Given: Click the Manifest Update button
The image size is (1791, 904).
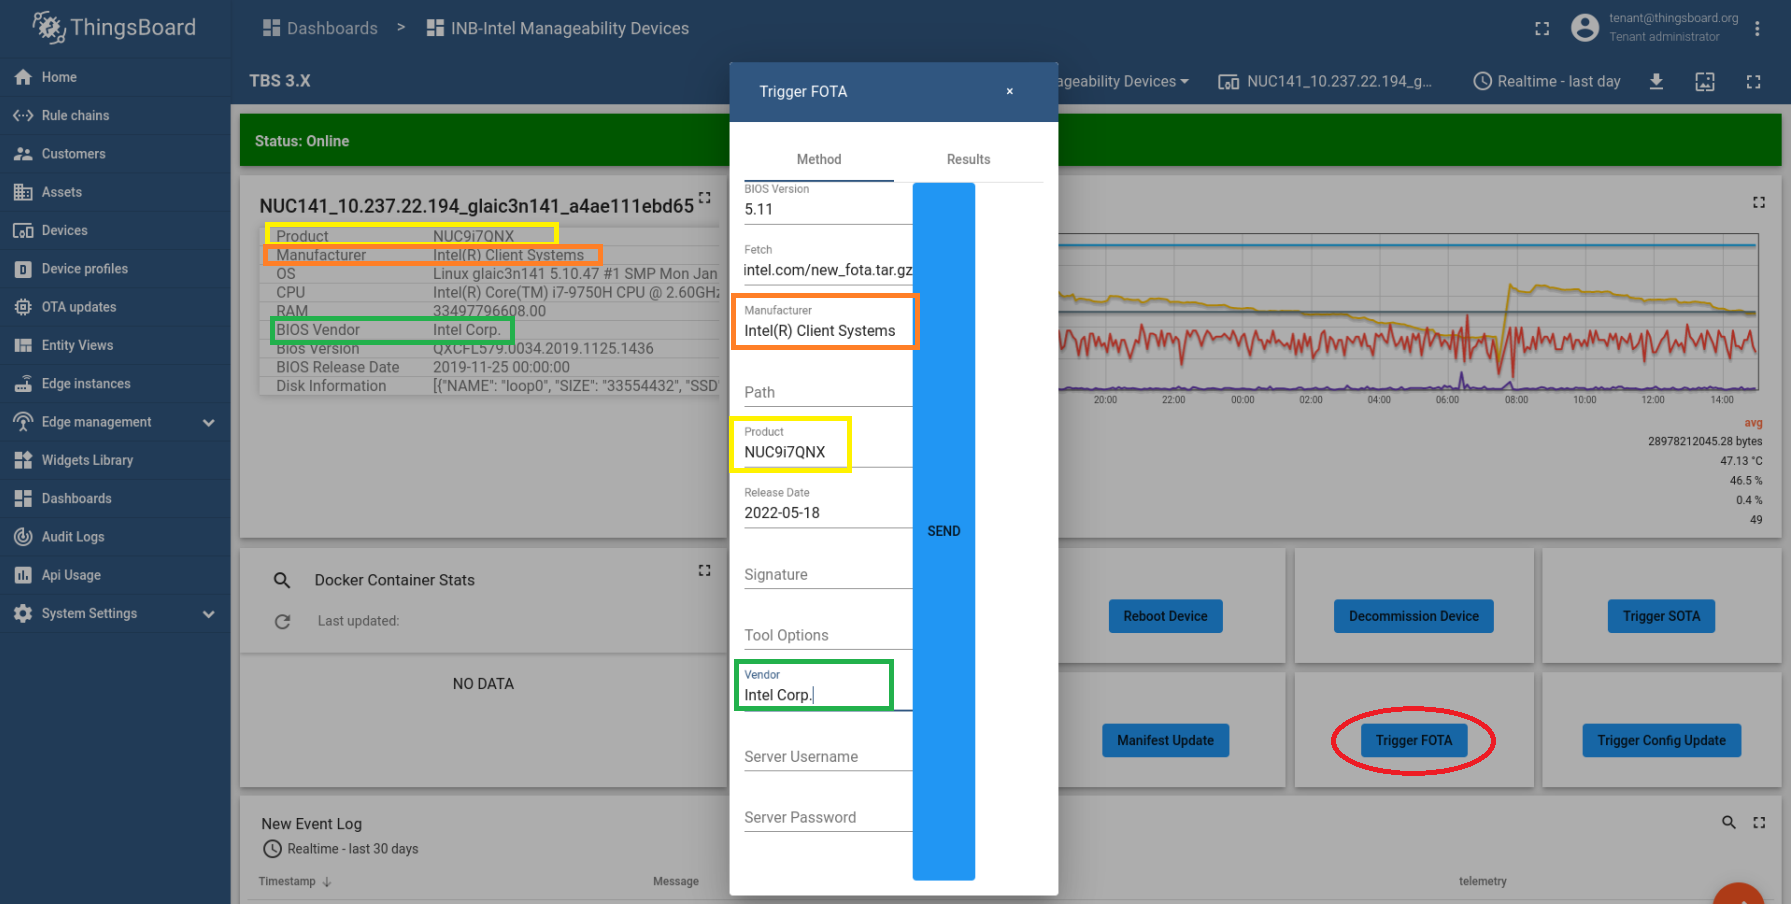Looking at the screenshot, I should (1165, 740).
